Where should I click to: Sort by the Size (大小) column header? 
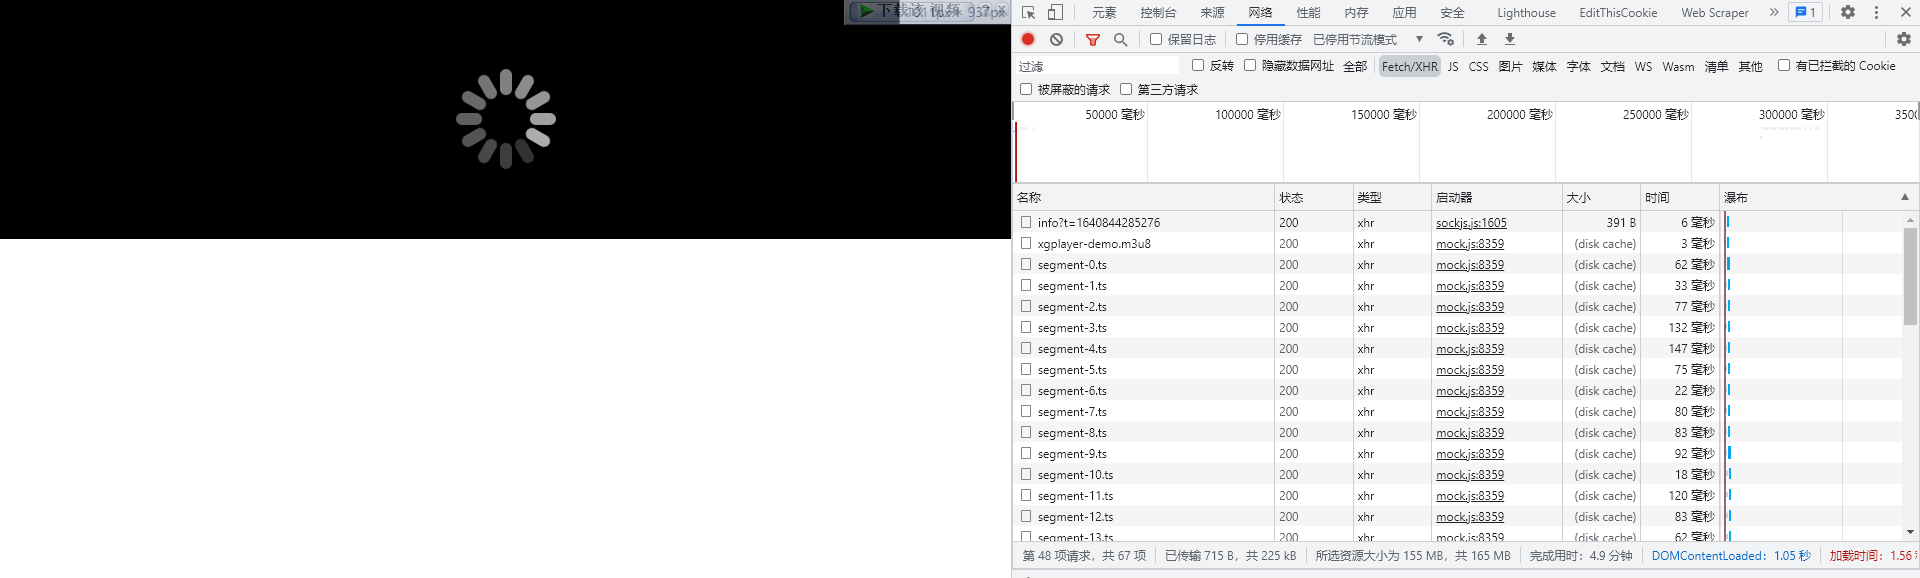pos(1601,197)
